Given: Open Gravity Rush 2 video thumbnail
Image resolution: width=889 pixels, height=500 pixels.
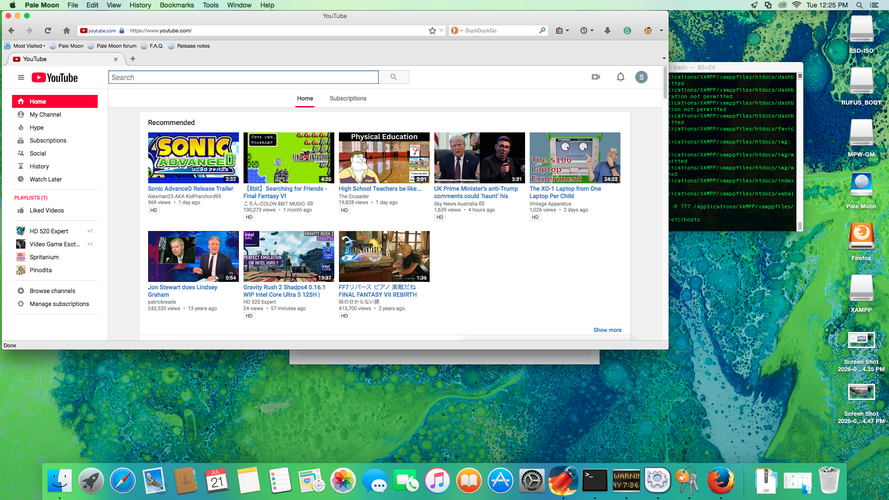Looking at the screenshot, I should click(289, 256).
